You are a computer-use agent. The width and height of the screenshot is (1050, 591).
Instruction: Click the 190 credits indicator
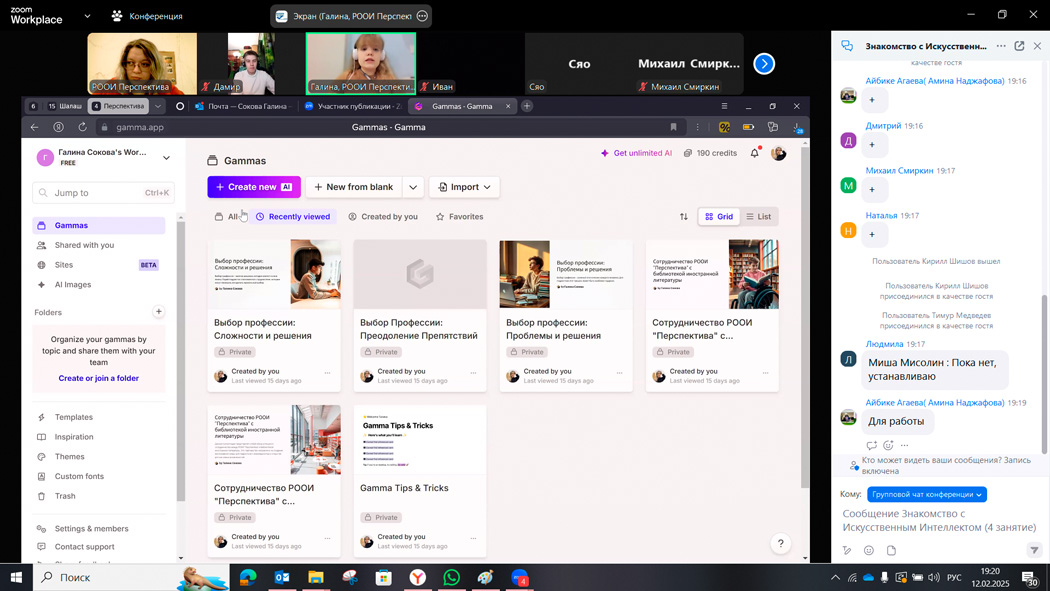pyautogui.click(x=710, y=153)
